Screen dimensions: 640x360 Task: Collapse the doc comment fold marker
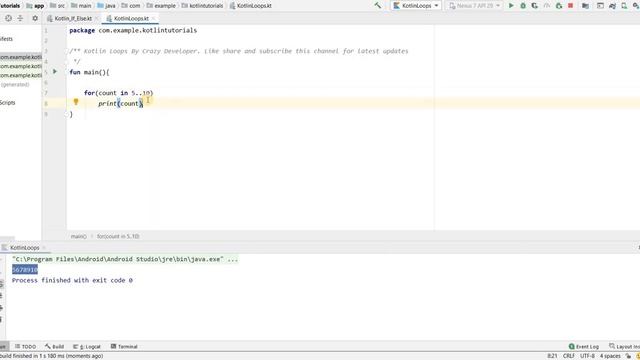[x=68, y=51]
